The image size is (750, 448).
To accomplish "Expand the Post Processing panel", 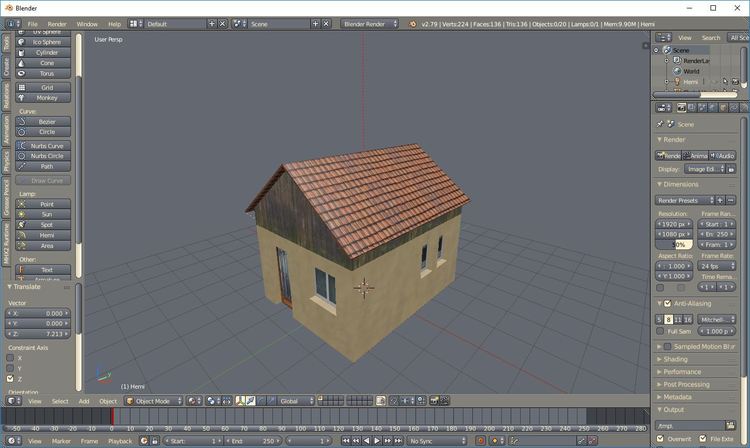I will coord(686,384).
